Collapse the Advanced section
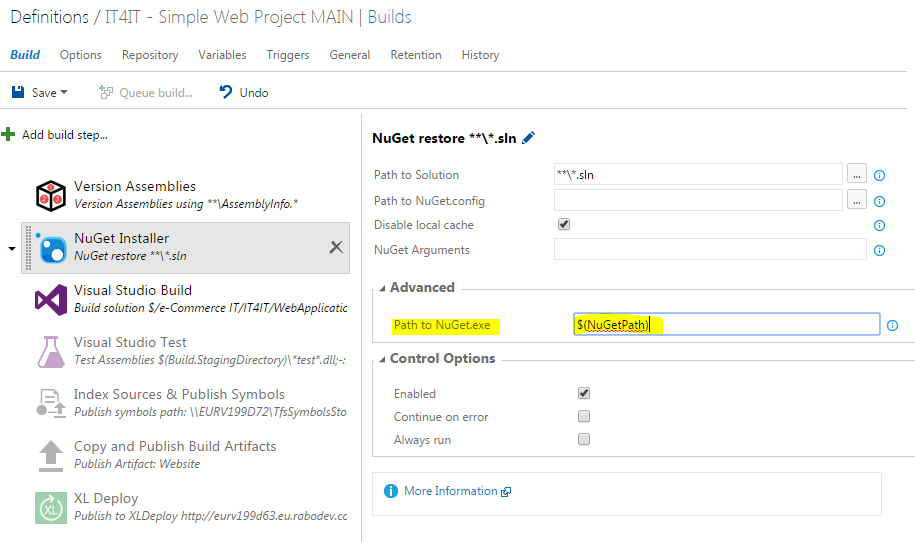This screenshot has width=915, height=542. point(382,288)
